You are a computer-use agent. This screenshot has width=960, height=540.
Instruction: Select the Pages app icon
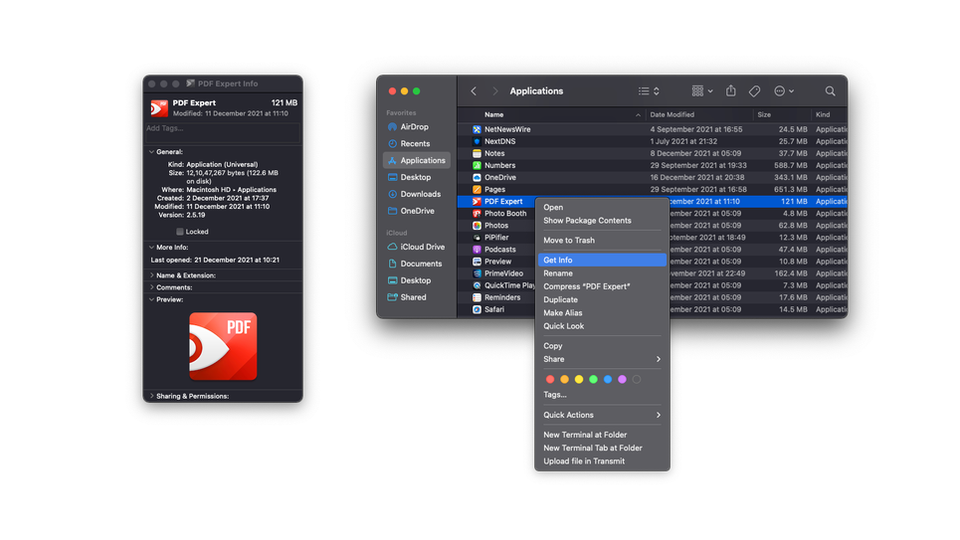pyautogui.click(x=477, y=190)
